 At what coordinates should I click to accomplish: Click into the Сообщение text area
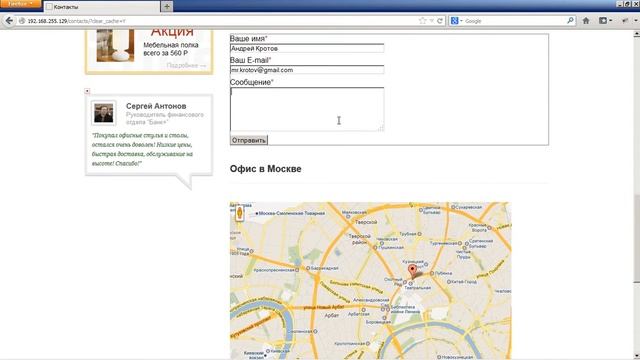tap(307, 109)
